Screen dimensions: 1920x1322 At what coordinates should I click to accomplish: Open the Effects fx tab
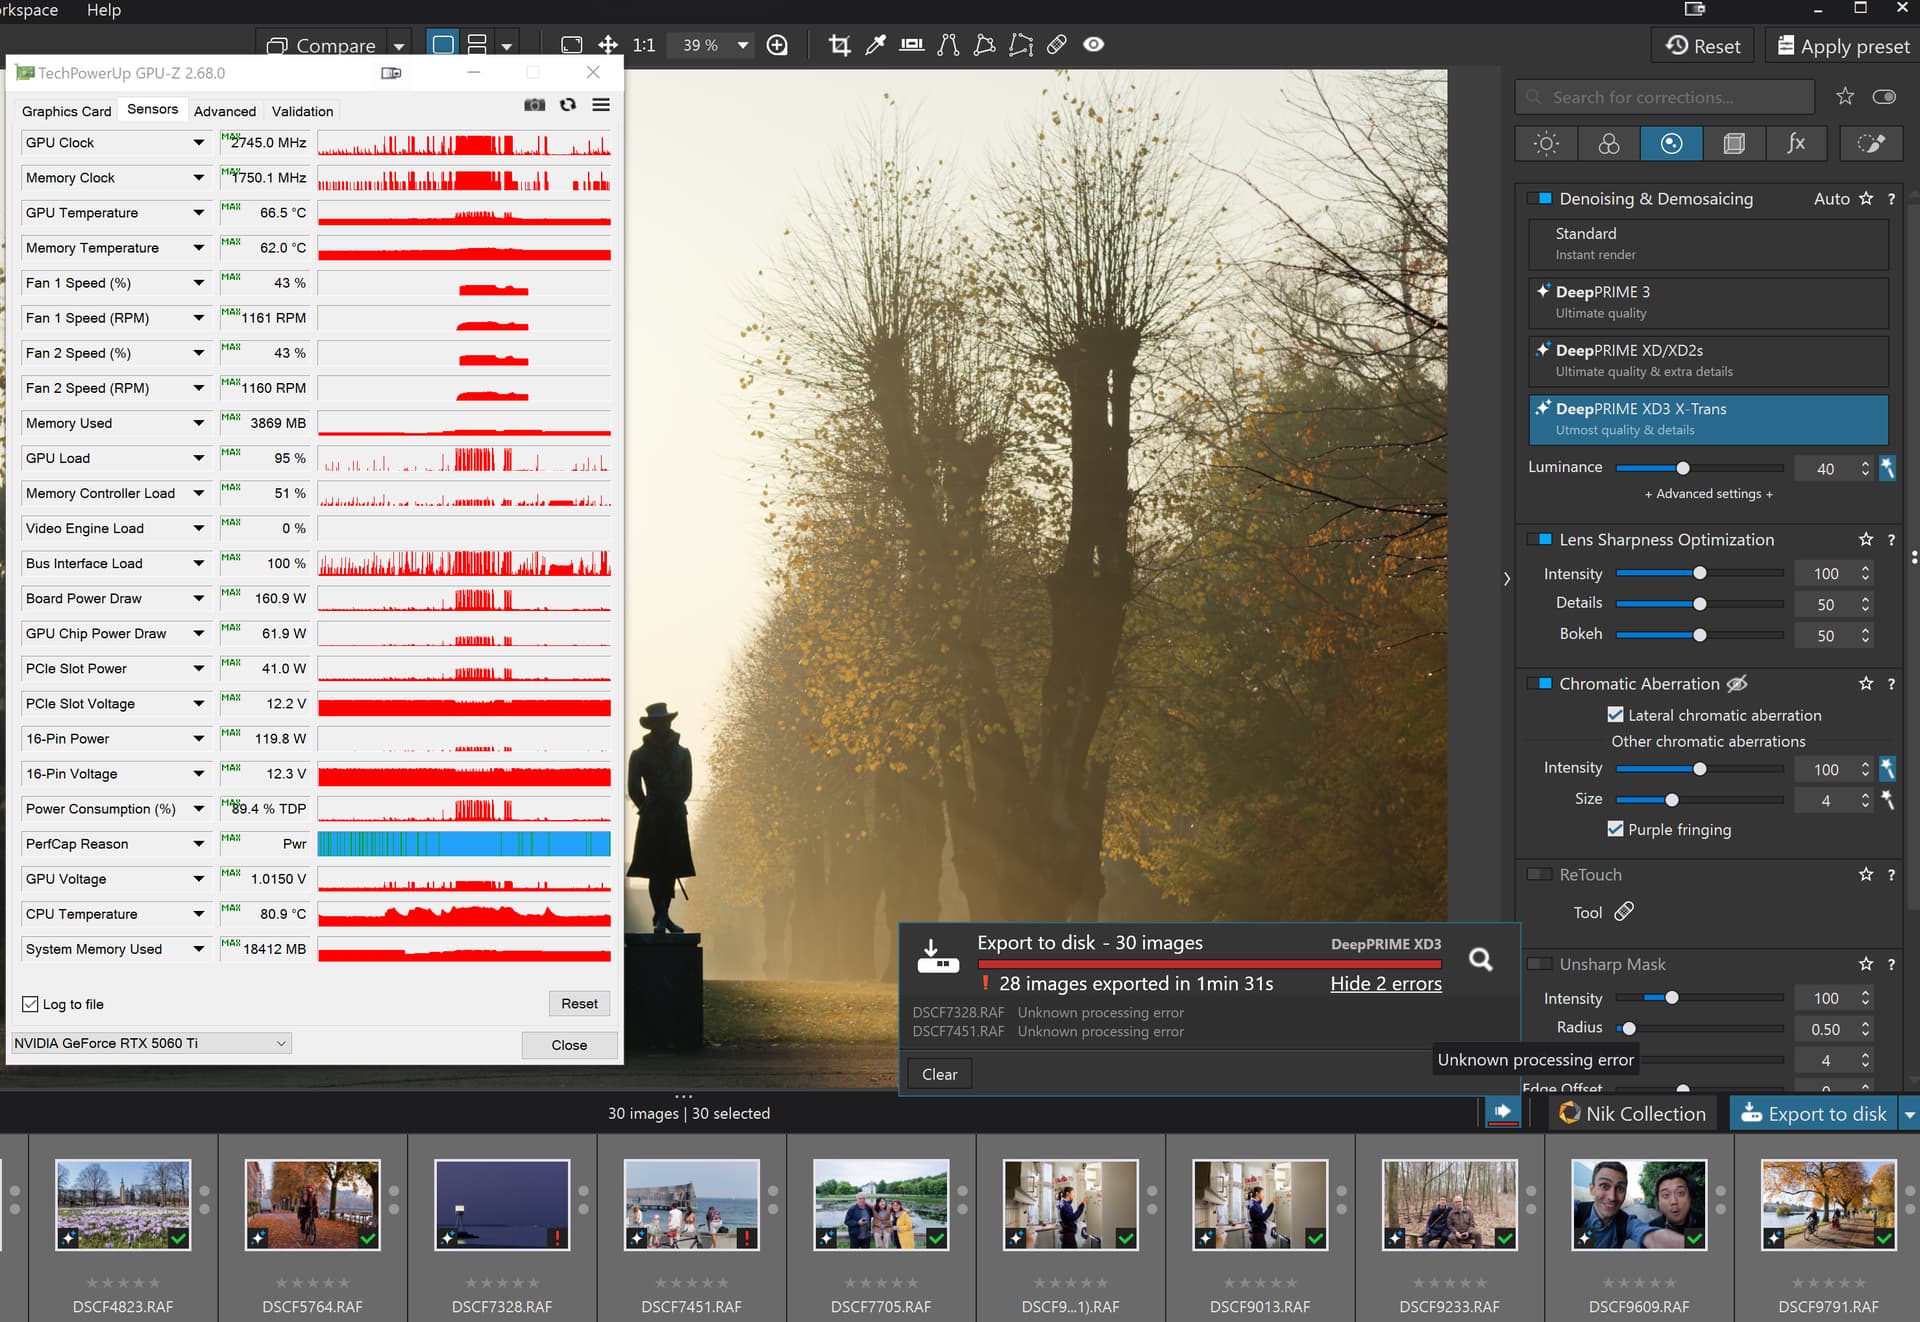(x=1796, y=144)
